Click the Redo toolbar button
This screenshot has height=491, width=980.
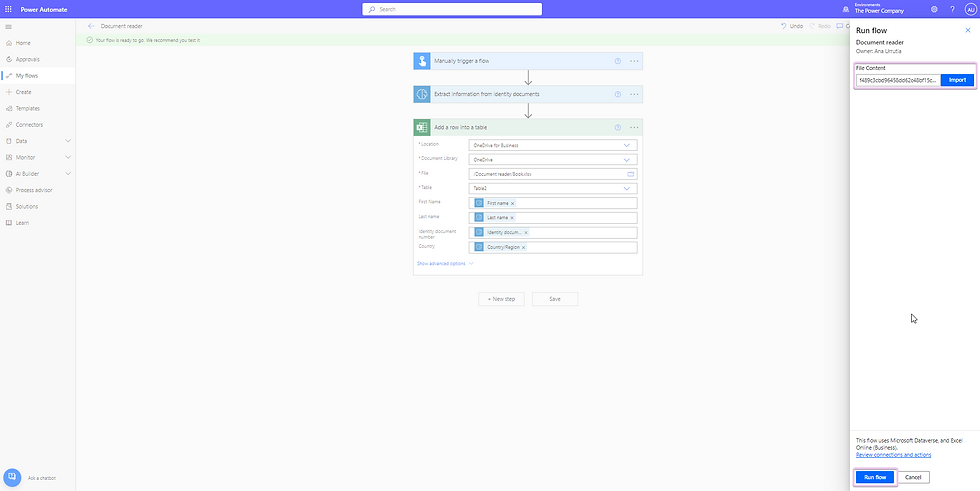coord(820,26)
